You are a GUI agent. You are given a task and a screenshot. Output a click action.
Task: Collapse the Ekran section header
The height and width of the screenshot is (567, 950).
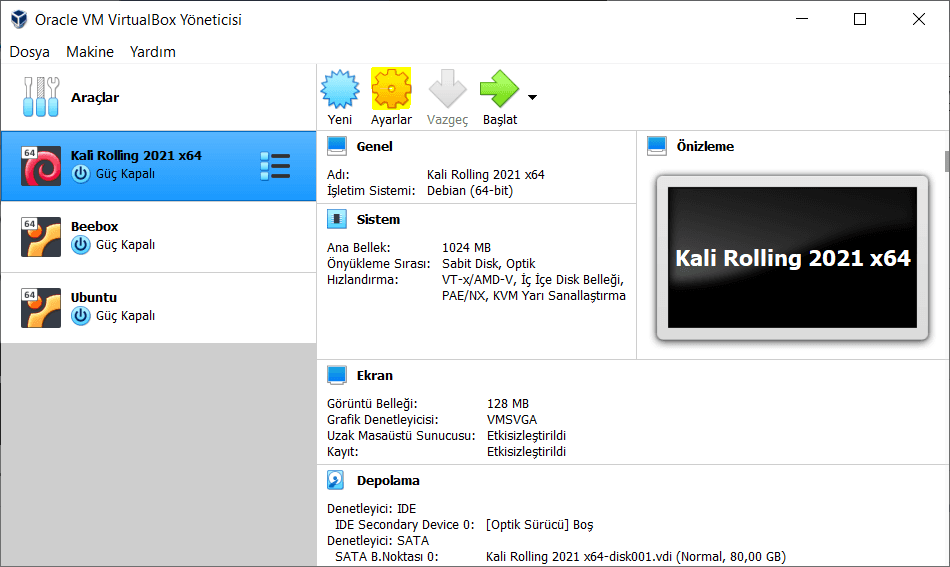click(x=374, y=375)
